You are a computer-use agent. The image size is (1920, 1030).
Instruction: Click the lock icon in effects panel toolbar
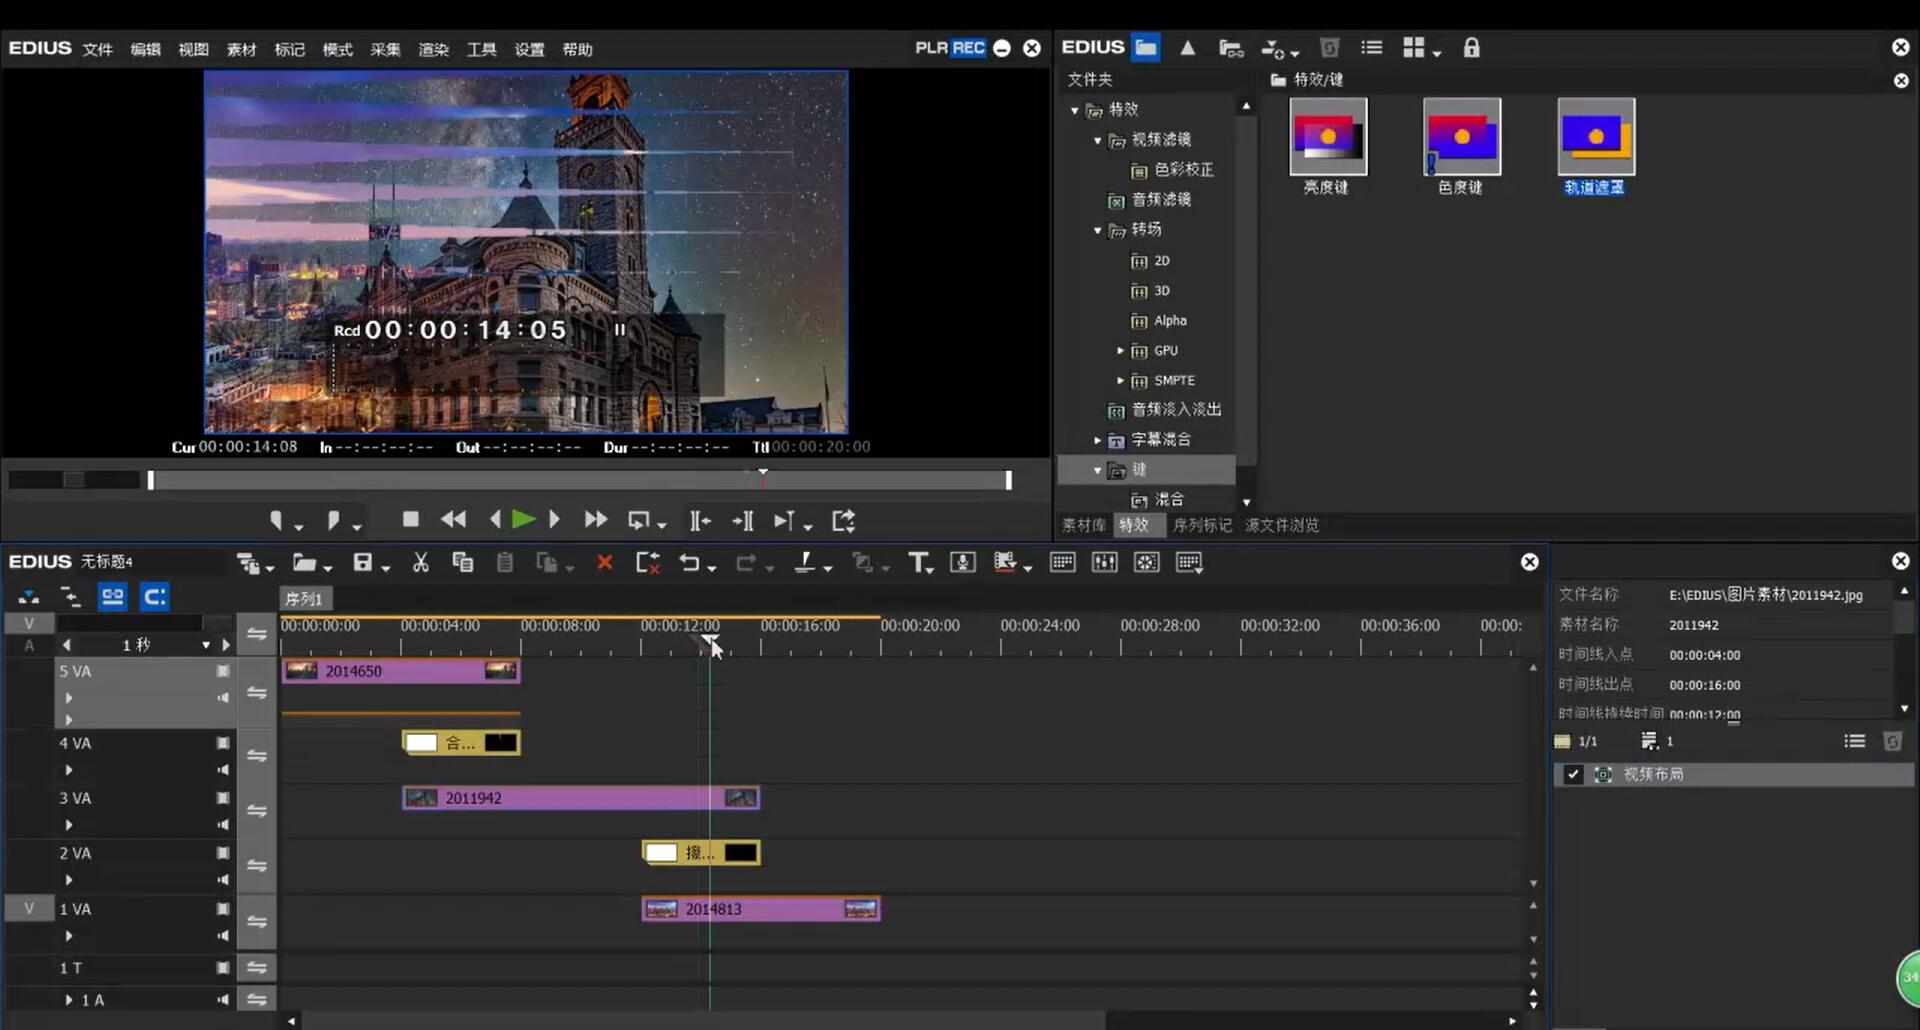[x=1471, y=48]
